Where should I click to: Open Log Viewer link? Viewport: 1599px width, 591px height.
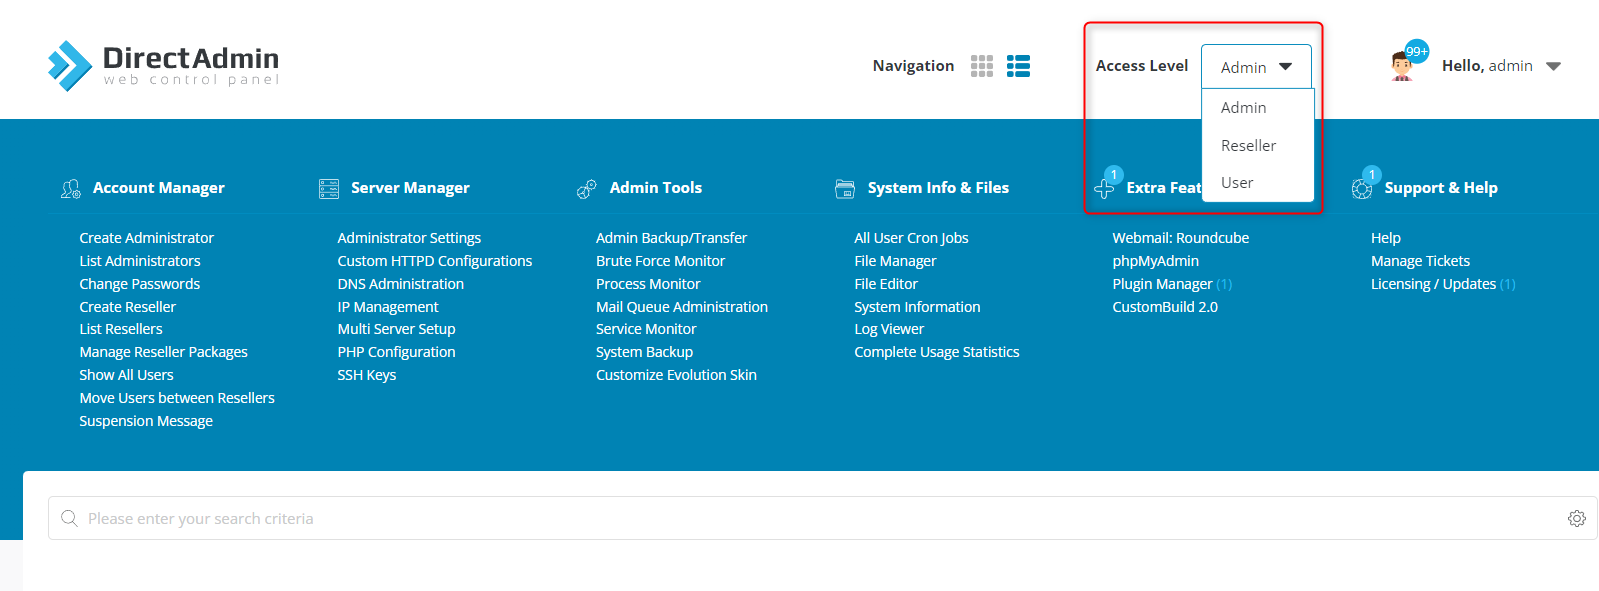coord(889,329)
